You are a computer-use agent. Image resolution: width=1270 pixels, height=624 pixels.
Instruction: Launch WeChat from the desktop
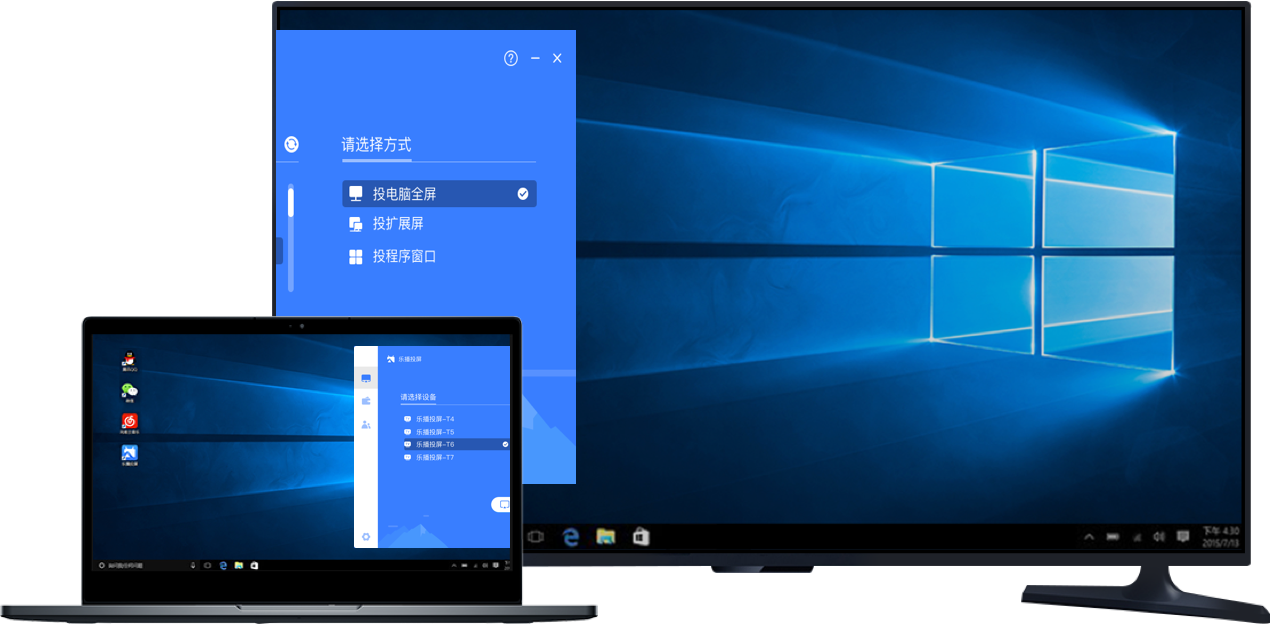click(128, 391)
